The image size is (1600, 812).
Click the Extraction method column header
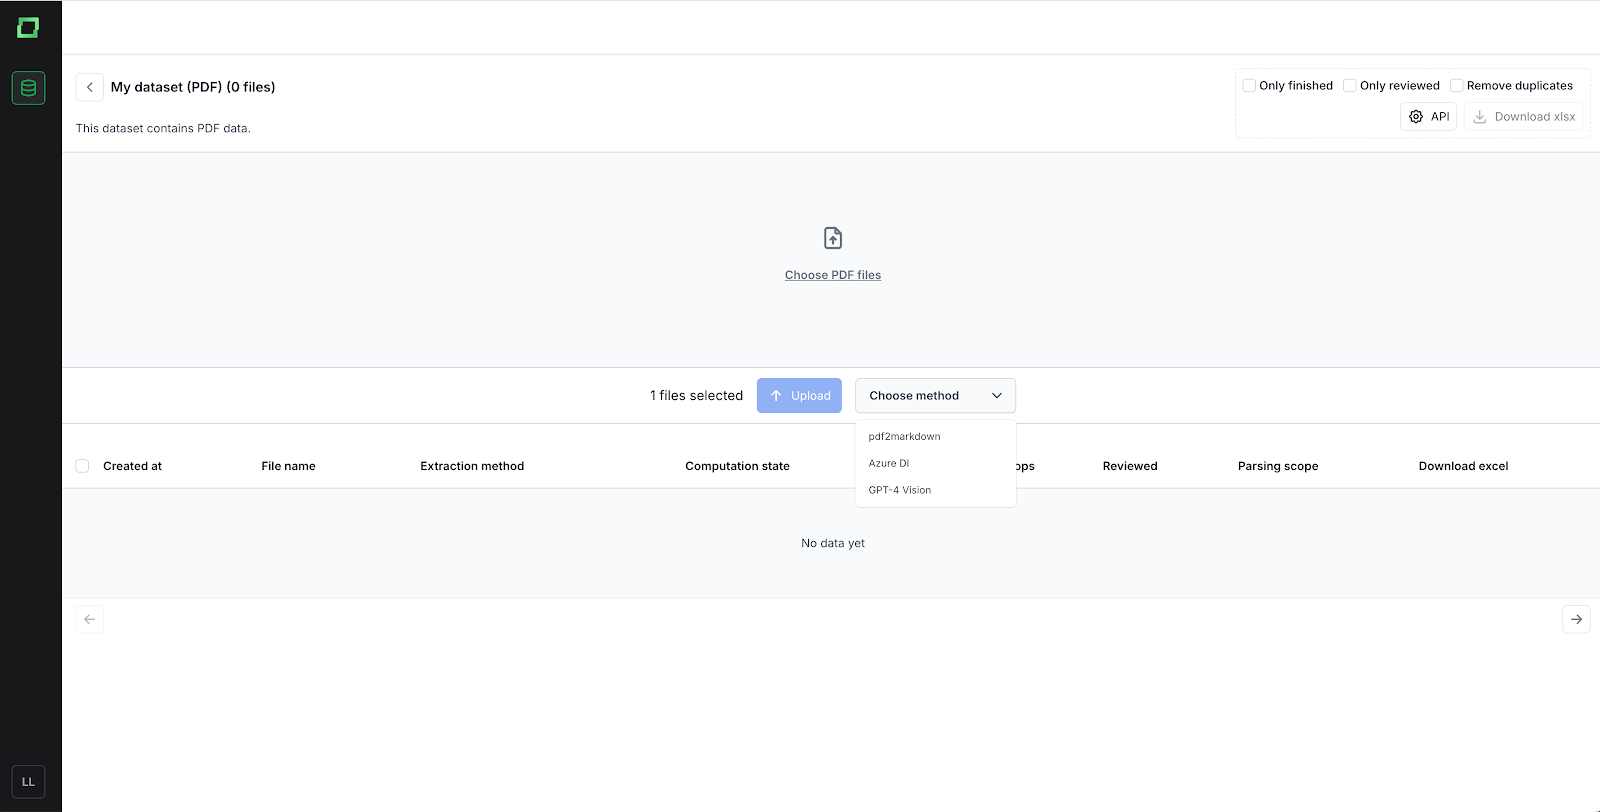pos(472,466)
